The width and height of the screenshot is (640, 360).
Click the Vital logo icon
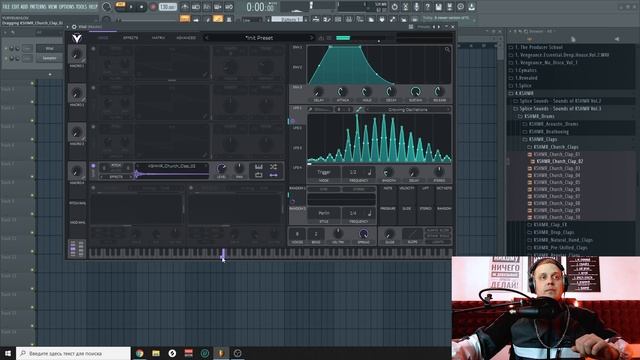(x=77, y=38)
